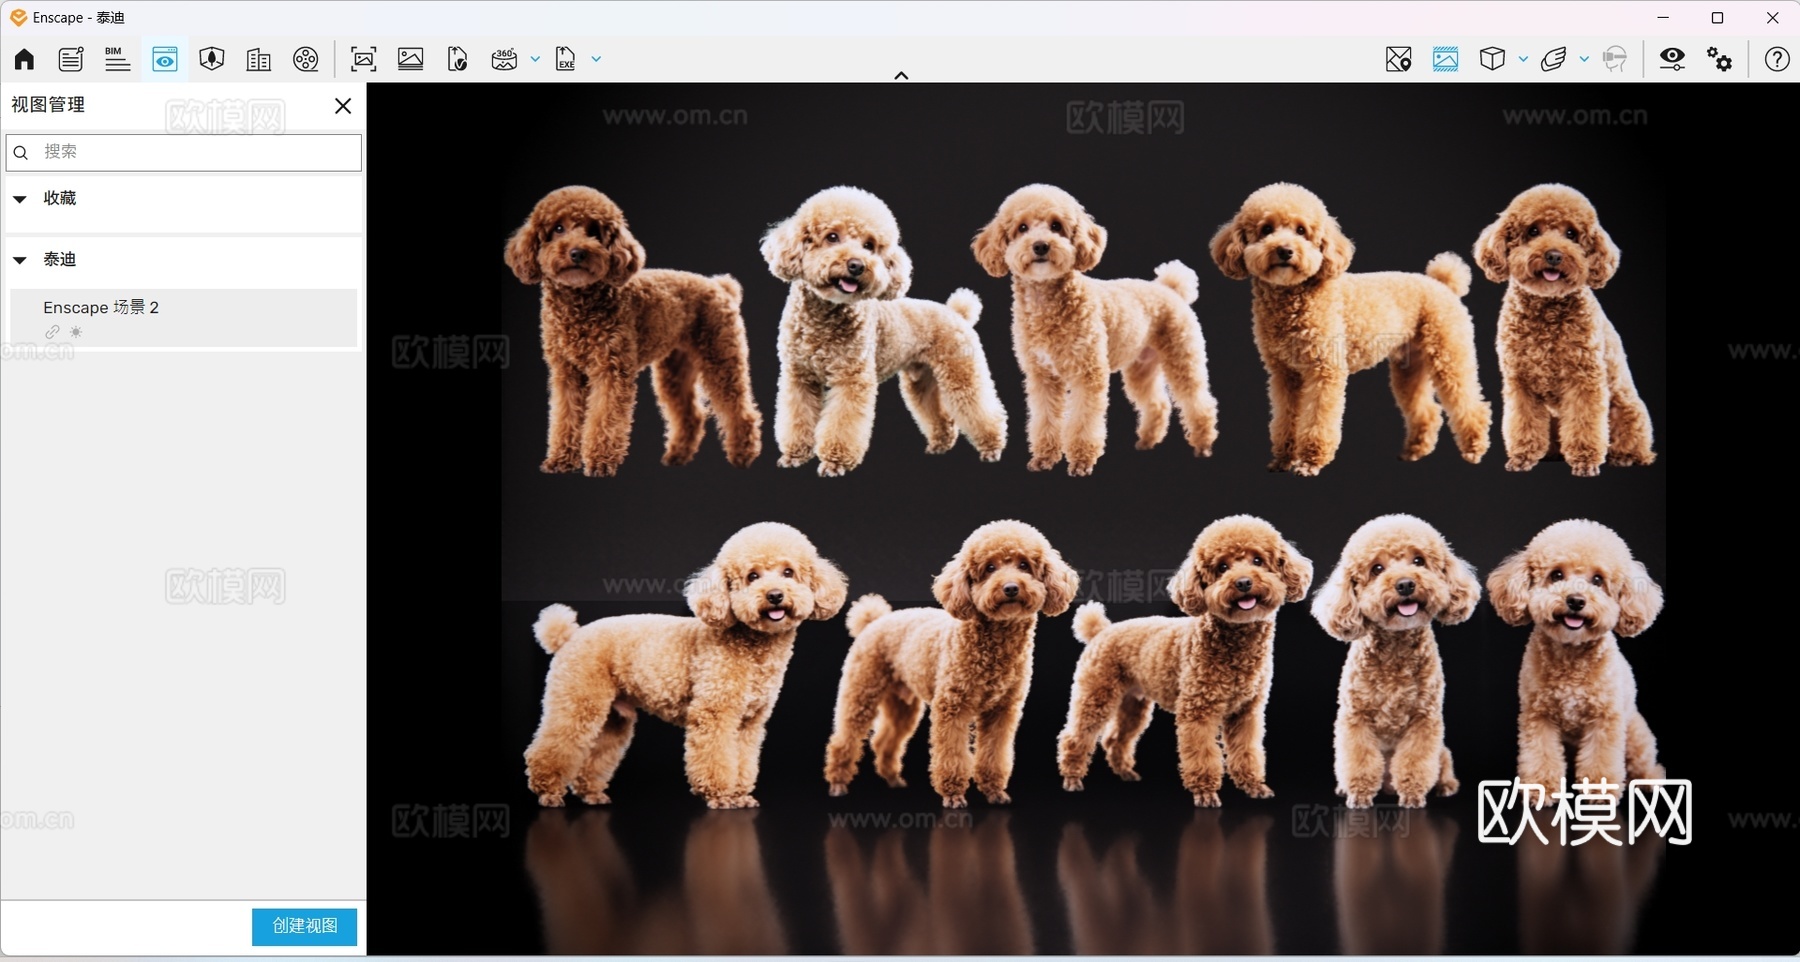Click the Enscape logo in title bar
The height and width of the screenshot is (962, 1800).
point(18,17)
